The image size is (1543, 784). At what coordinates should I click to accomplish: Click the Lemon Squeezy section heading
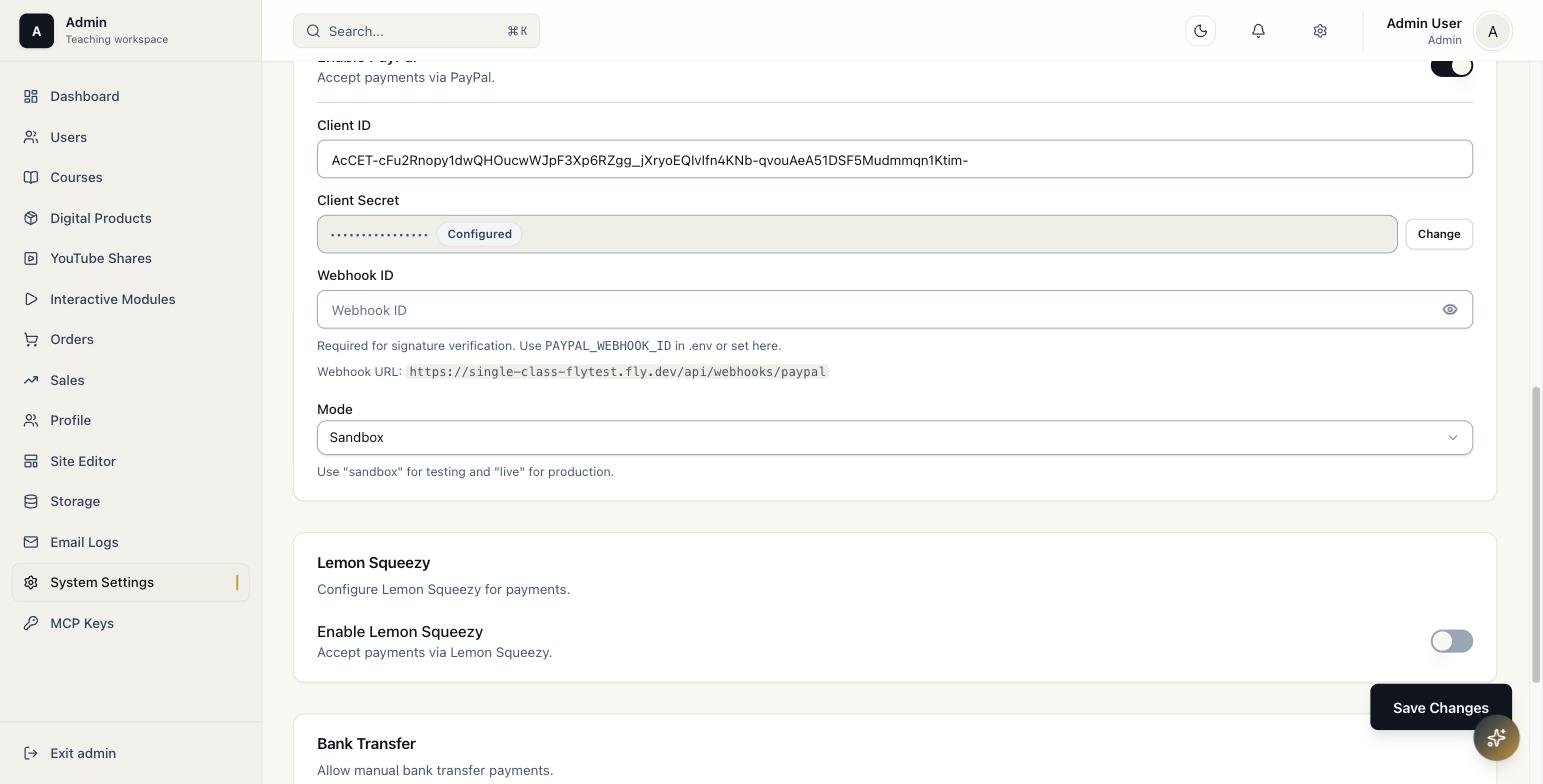[373, 563]
